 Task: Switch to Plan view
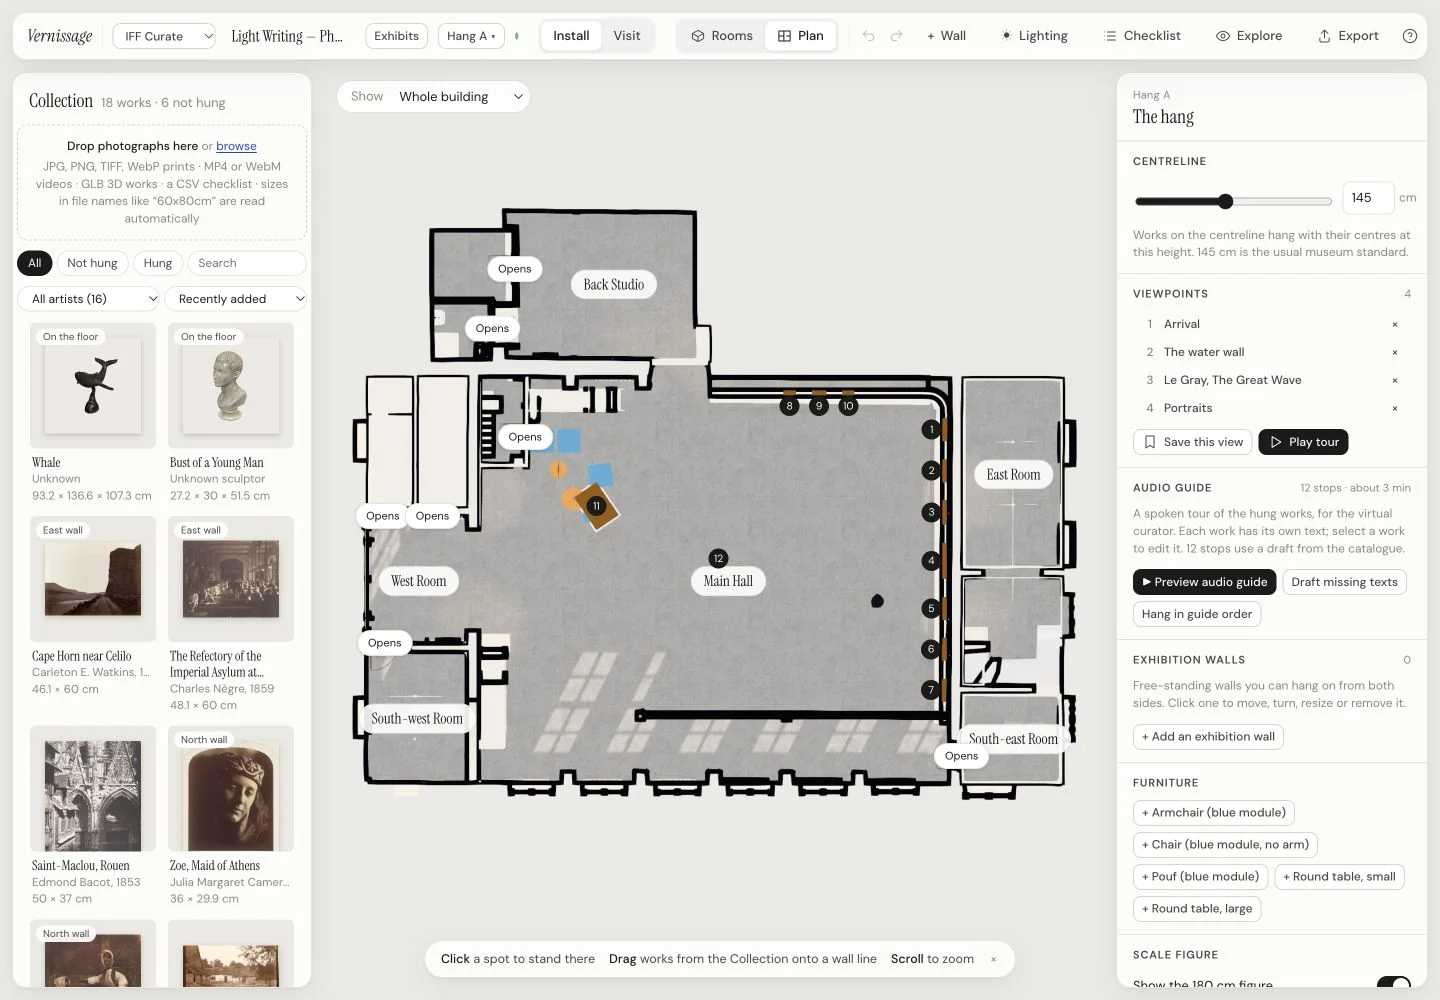(801, 36)
